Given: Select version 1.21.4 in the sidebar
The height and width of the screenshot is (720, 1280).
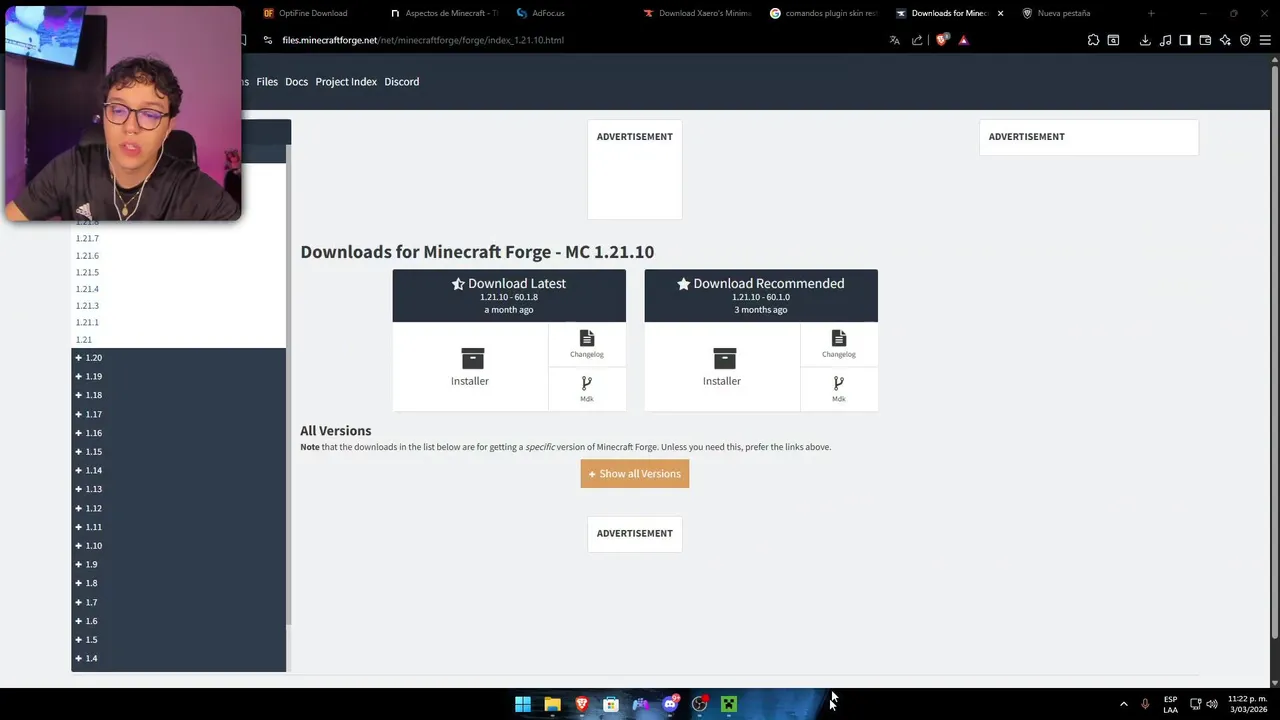Looking at the screenshot, I should click(x=87, y=289).
